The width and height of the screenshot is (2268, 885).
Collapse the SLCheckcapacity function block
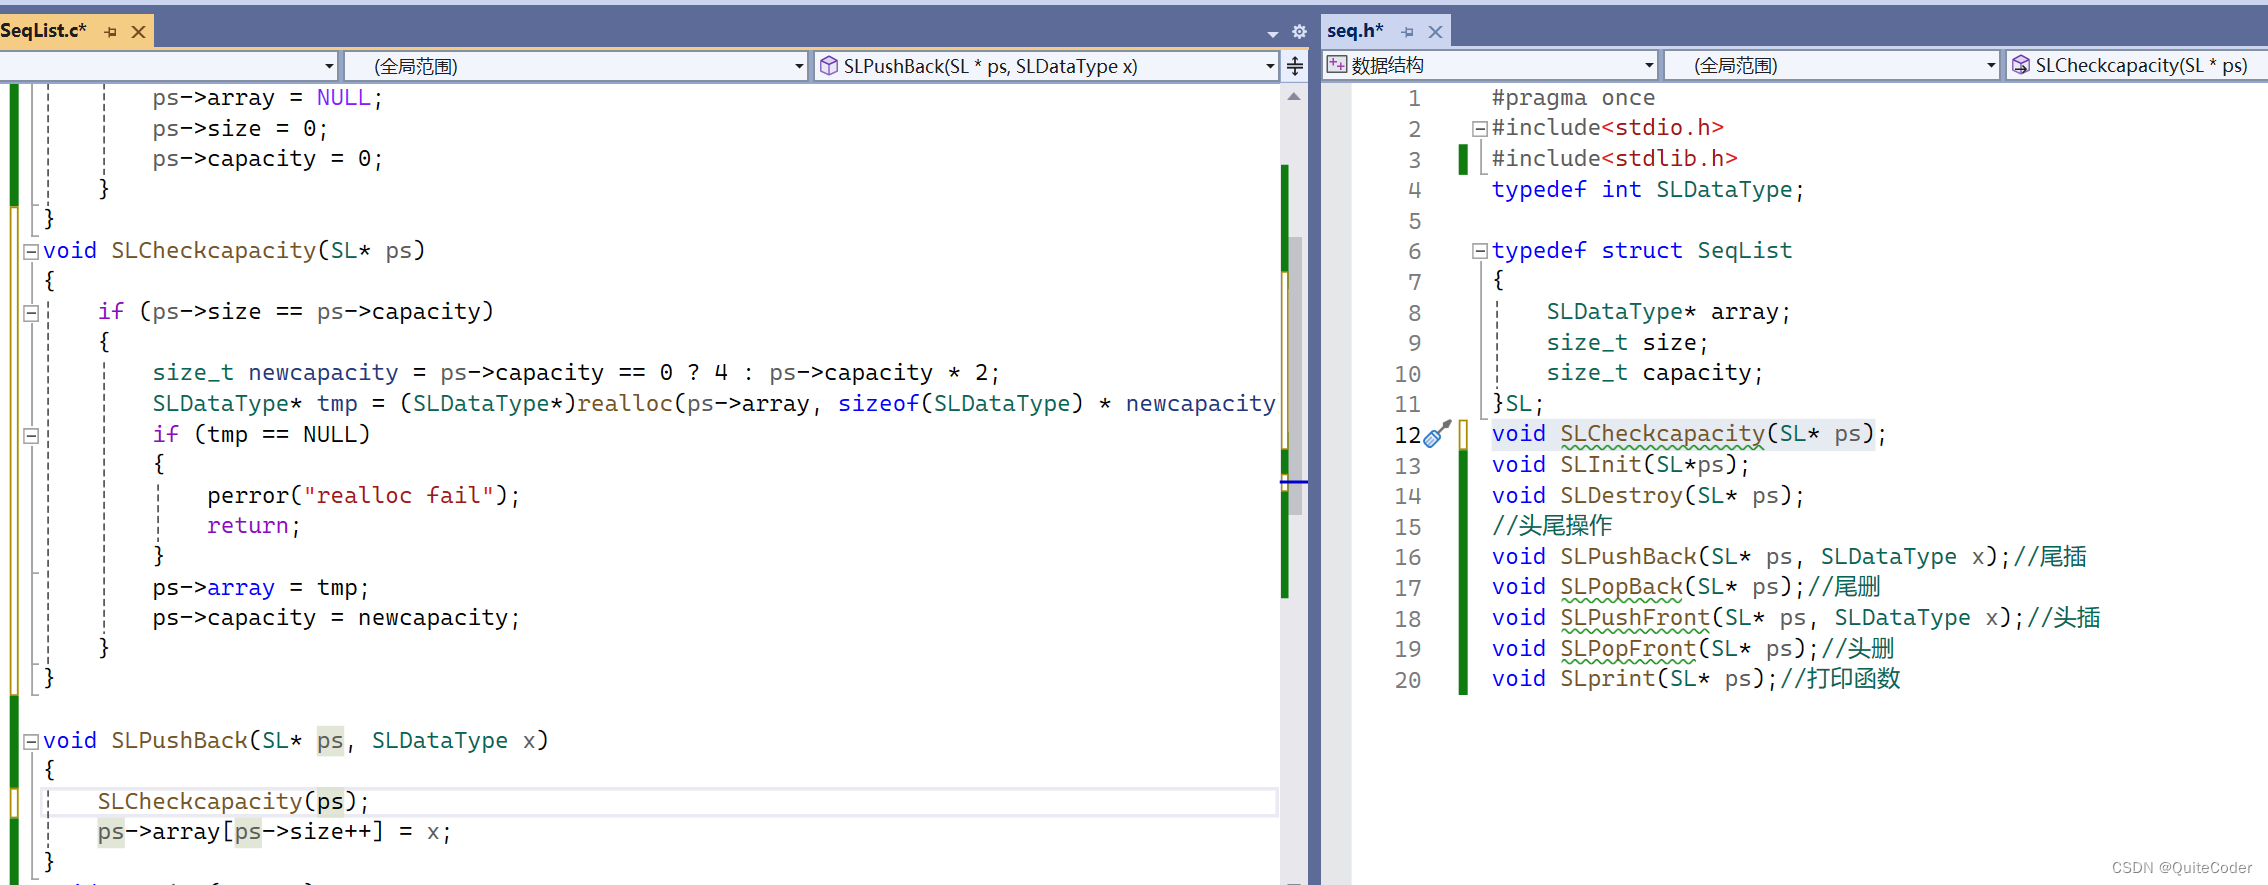31,251
